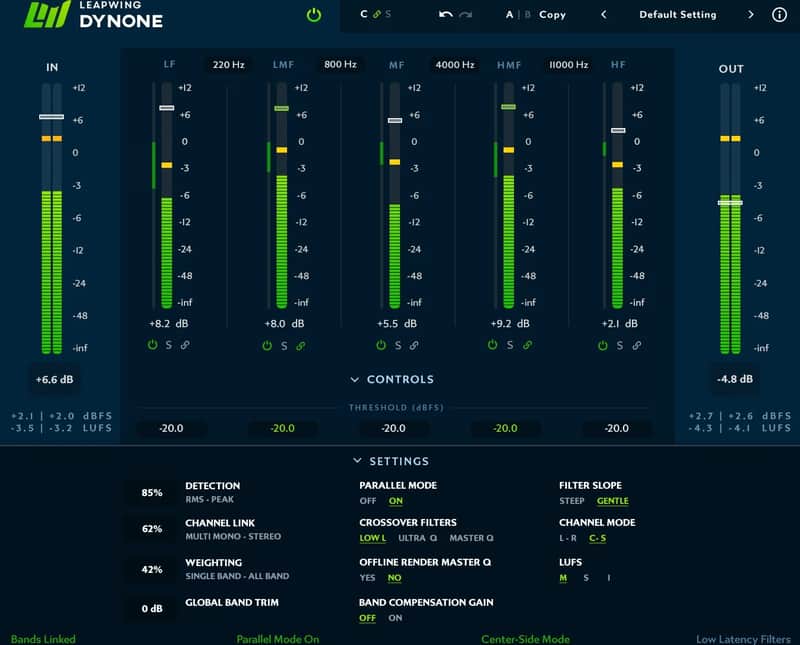Screen dimensions: 800x645
Task: Click the IN gain slider handle
Action: [52, 117]
